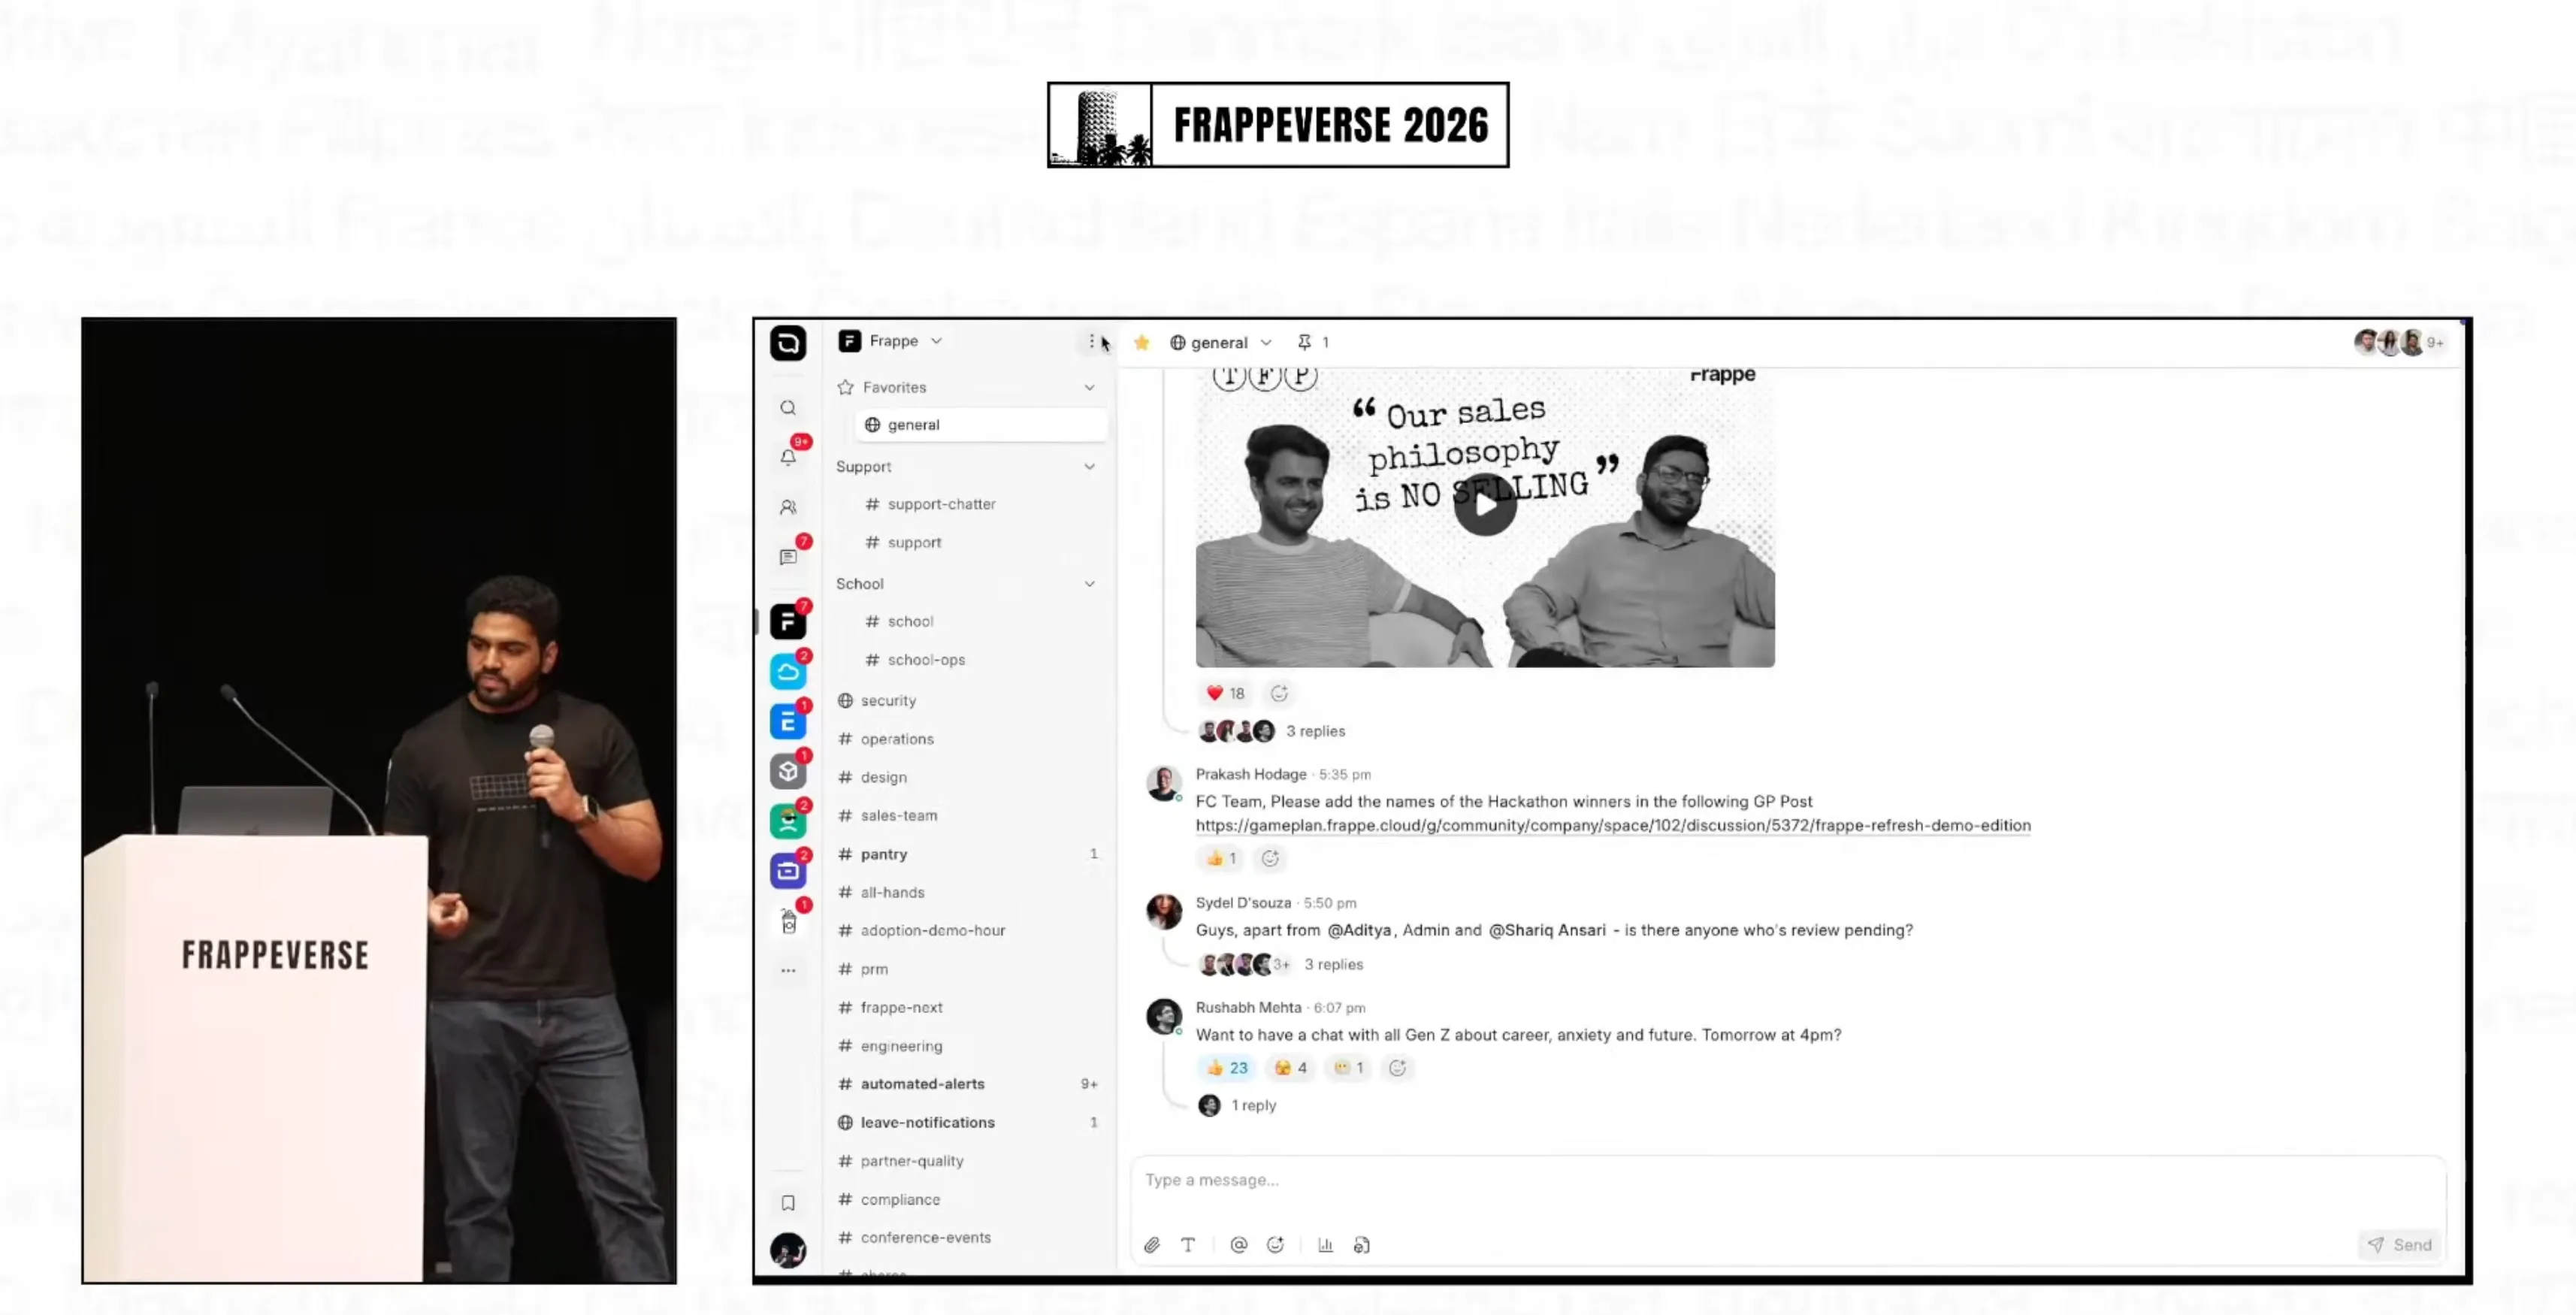Open the partner-quality channel
This screenshot has height=1315, width=2576.
point(970,1161)
